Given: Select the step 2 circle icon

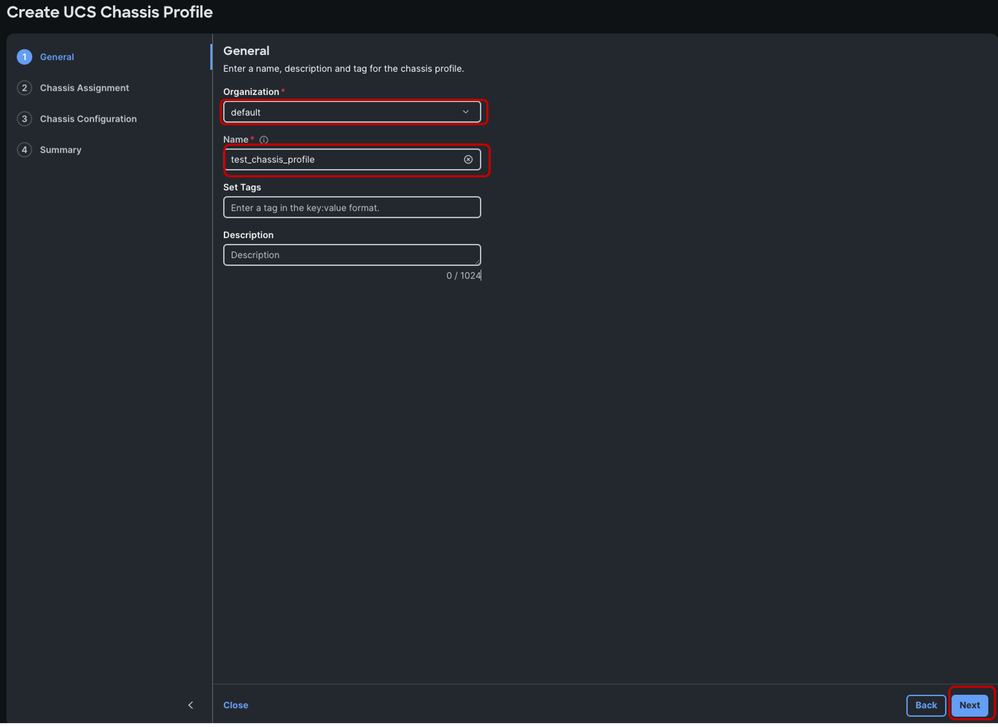Looking at the screenshot, I should (24, 88).
